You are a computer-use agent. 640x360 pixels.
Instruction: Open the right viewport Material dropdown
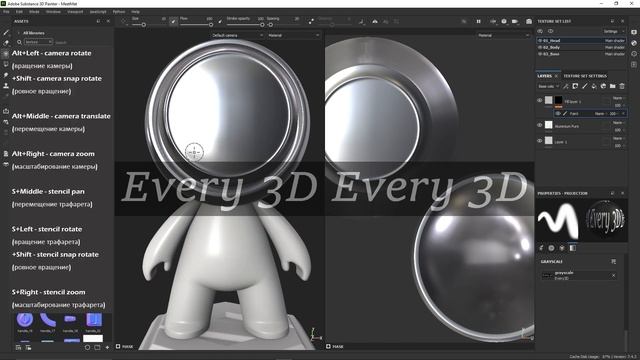503,36
